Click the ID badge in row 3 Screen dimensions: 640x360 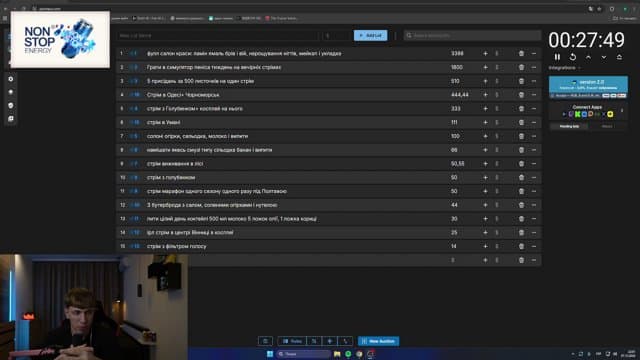pyautogui.click(x=135, y=81)
